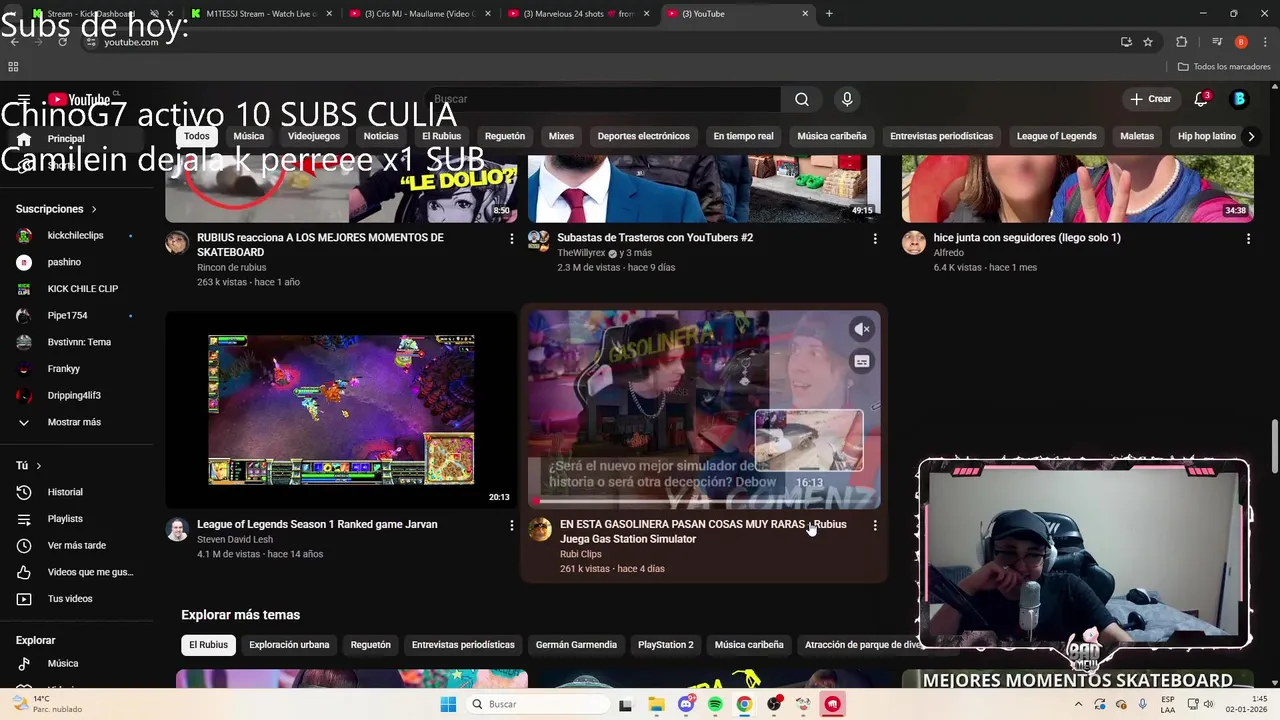
Task: Click the page vertical scrollbar thumb
Action: pyautogui.click(x=1274, y=446)
